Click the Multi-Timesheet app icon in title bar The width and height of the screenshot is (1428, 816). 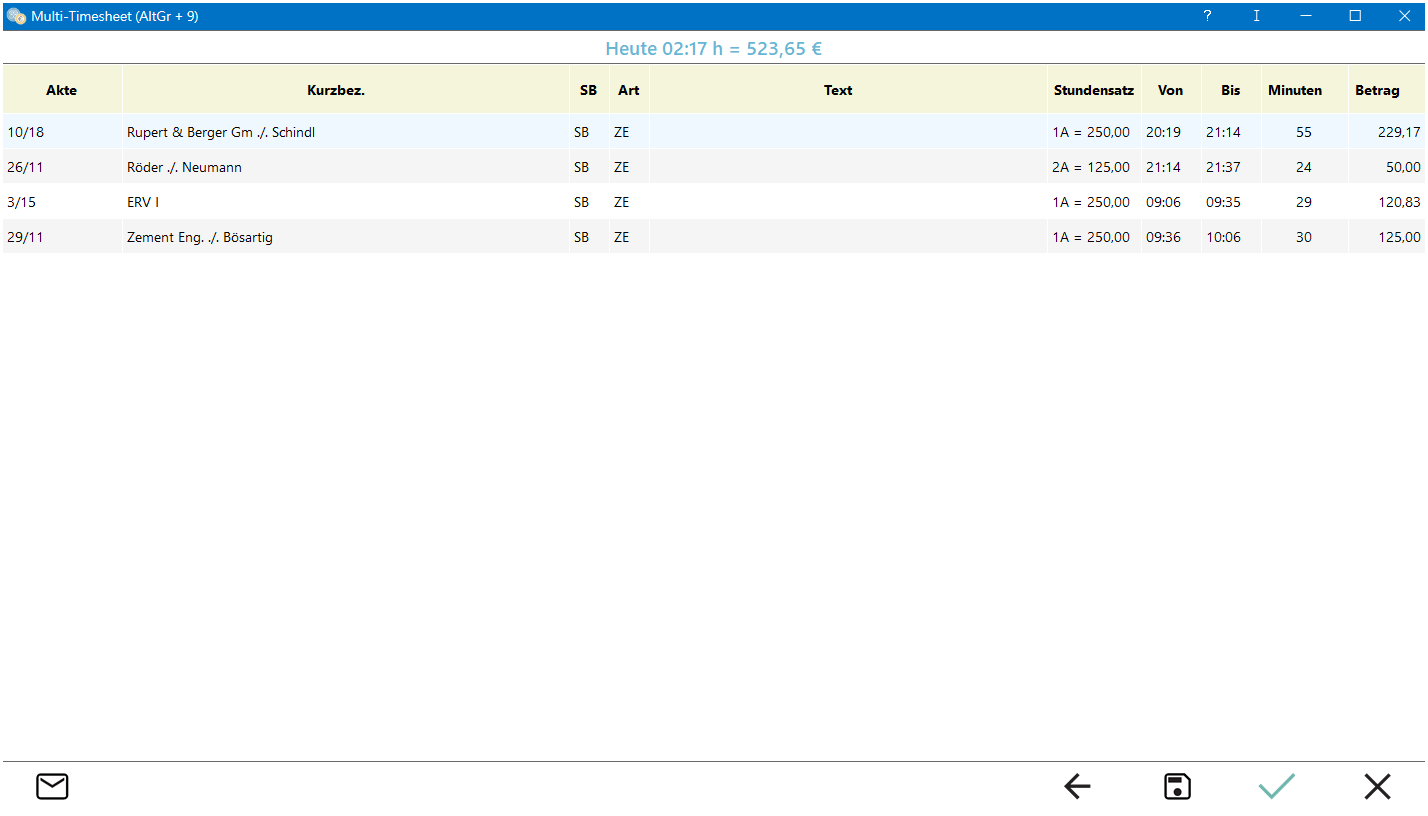click(x=16, y=16)
